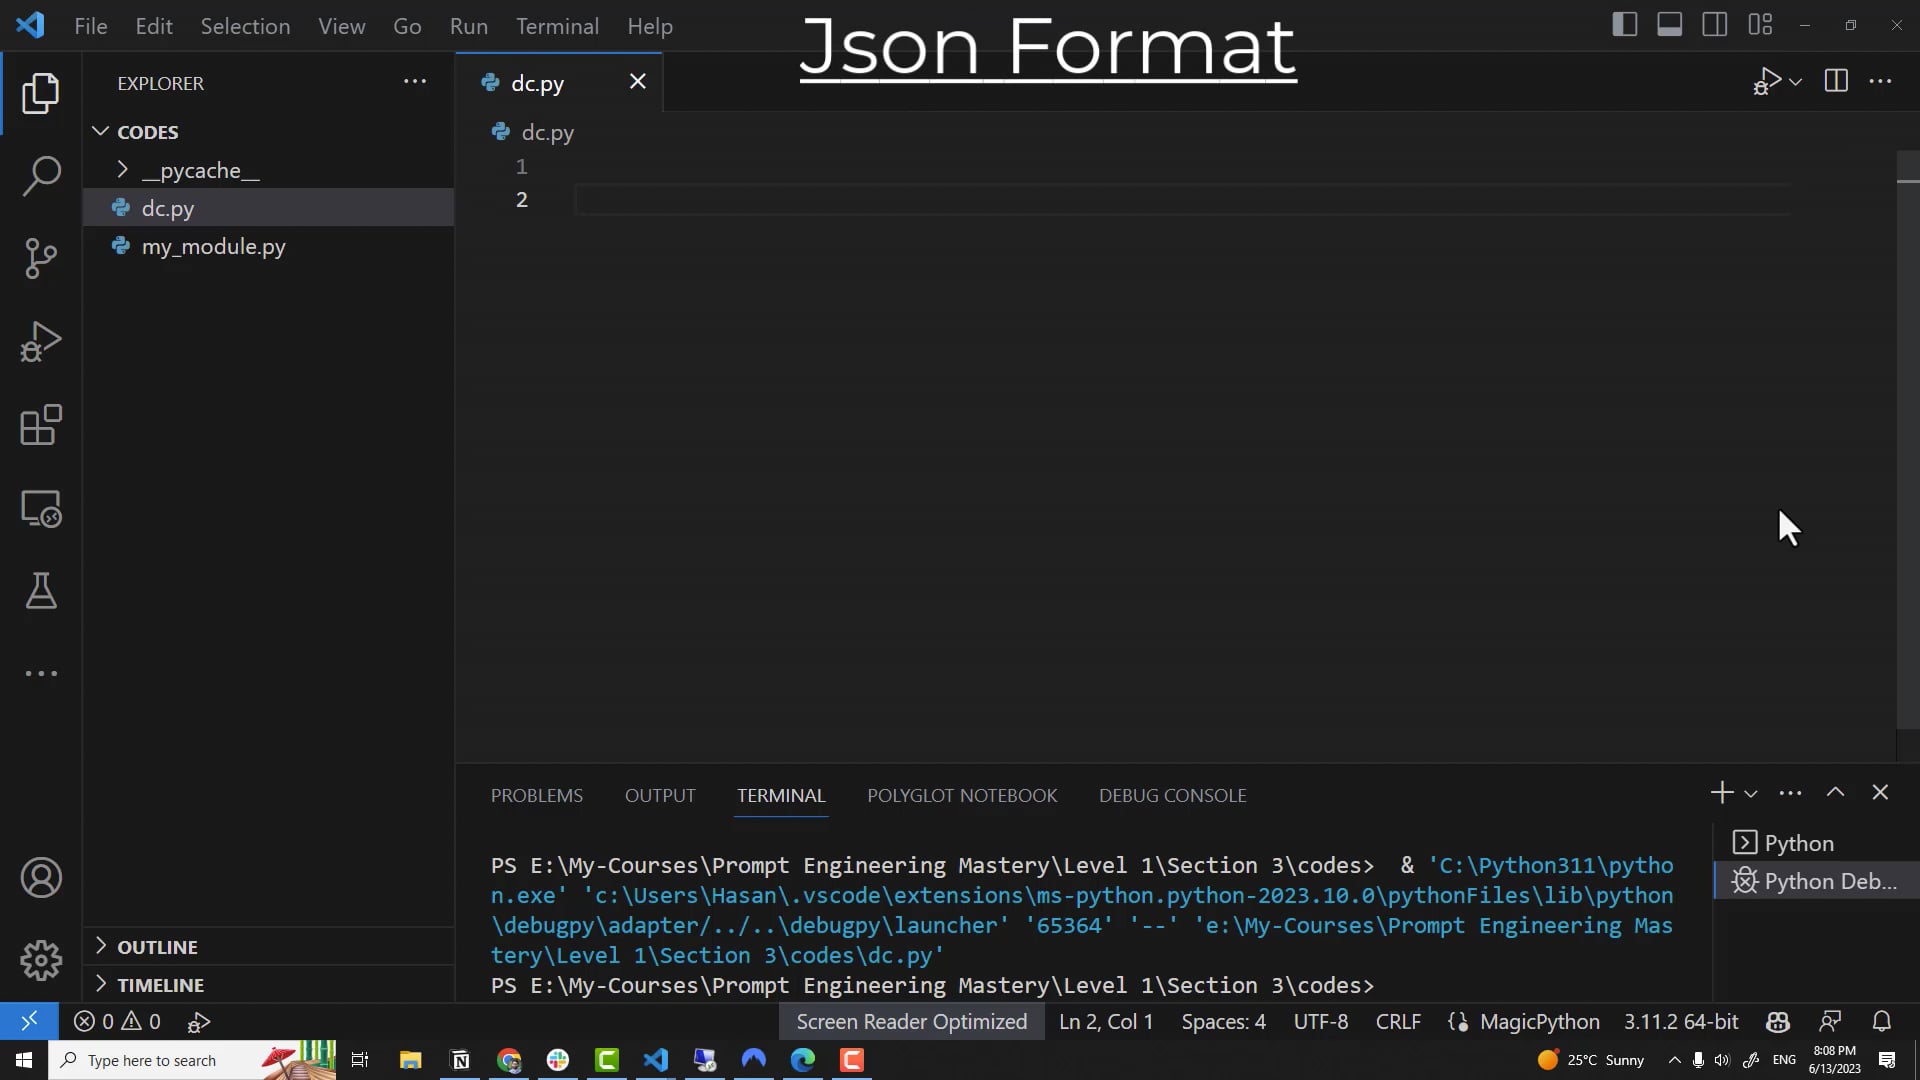1920x1080 pixels.
Task: Open the Remote Explorer view
Action: coord(41,509)
